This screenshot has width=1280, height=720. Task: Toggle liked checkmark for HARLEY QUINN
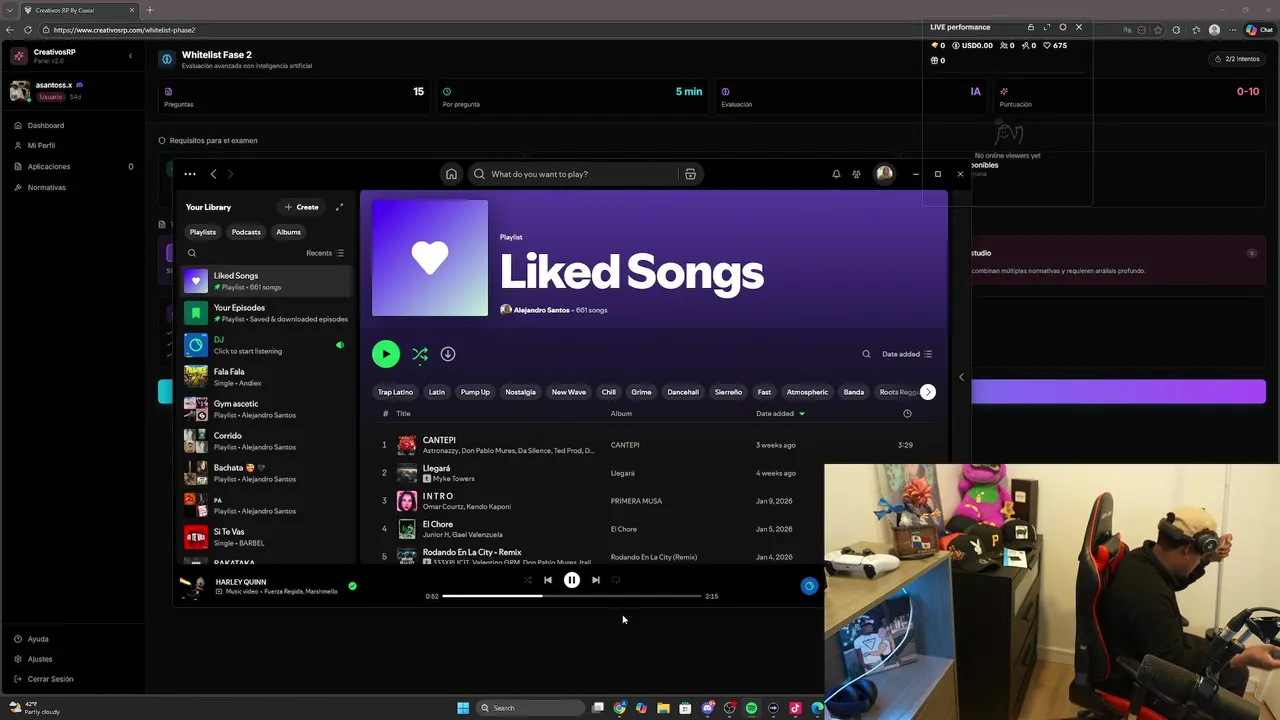point(352,586)
